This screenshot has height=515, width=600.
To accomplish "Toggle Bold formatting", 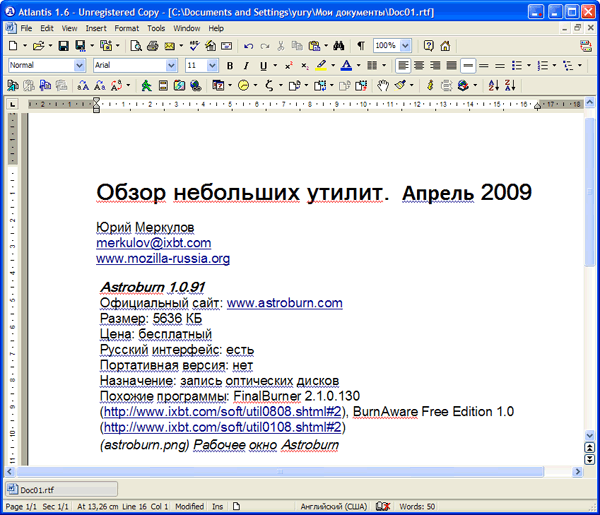I will point(230,66).
